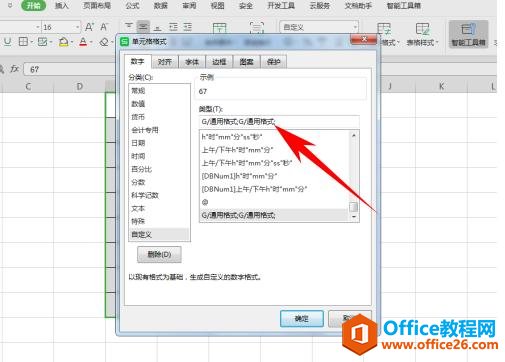This screenshot has width=505, height=362.
Task: Switch to the 对齐 tab in dialog
Action: pyautogui.click(x=165, y=62)
